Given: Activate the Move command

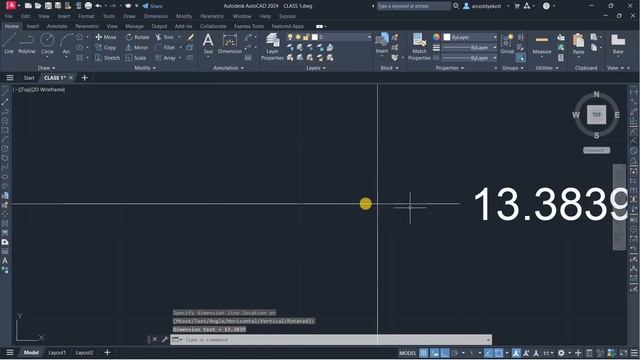Looking at the screenshot, I should (x=106, y=37).
